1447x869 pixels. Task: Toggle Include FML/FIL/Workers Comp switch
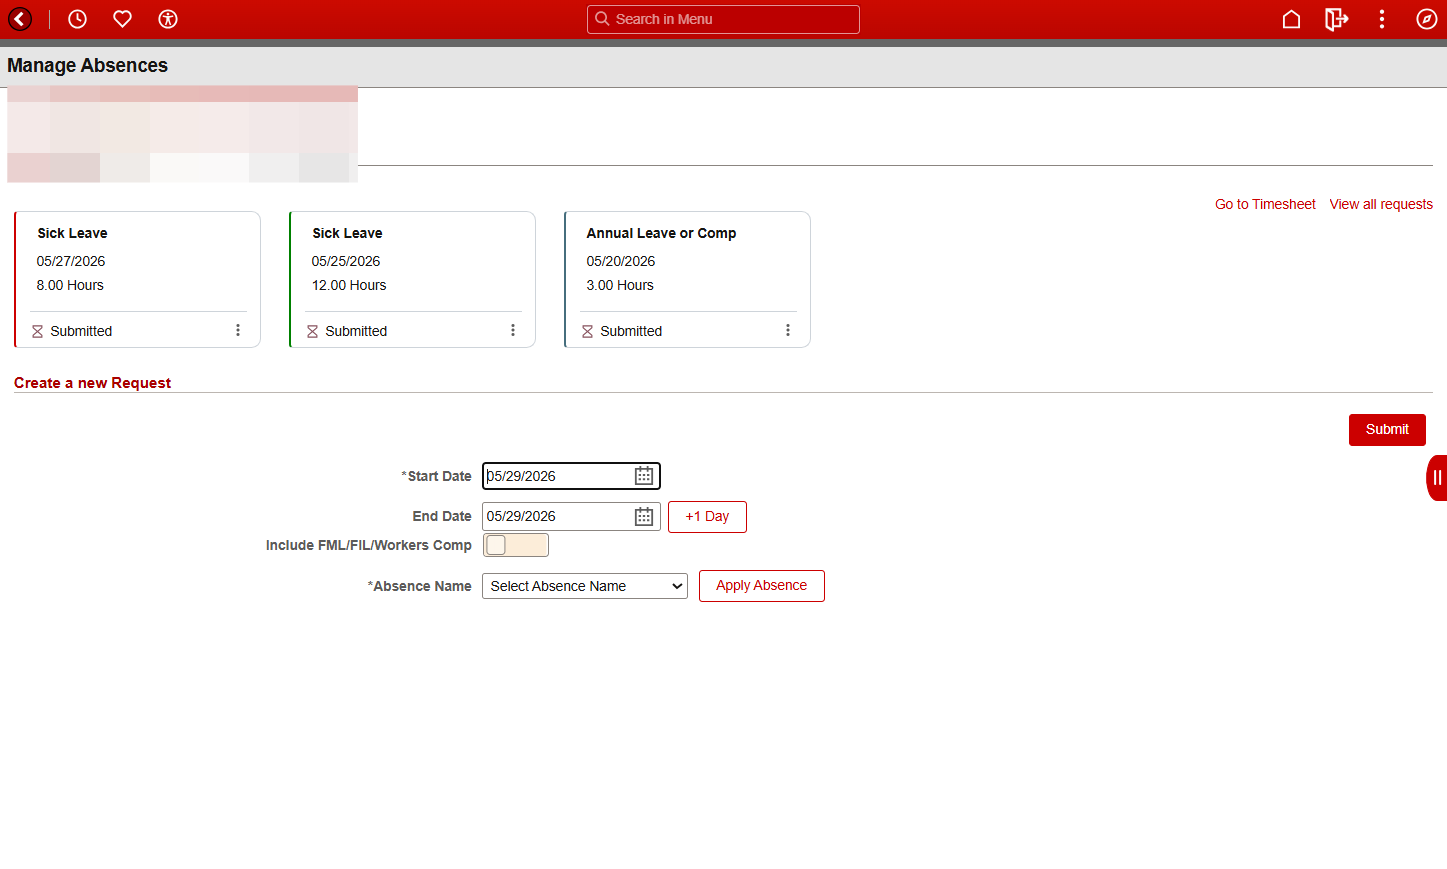coord(516,545)
